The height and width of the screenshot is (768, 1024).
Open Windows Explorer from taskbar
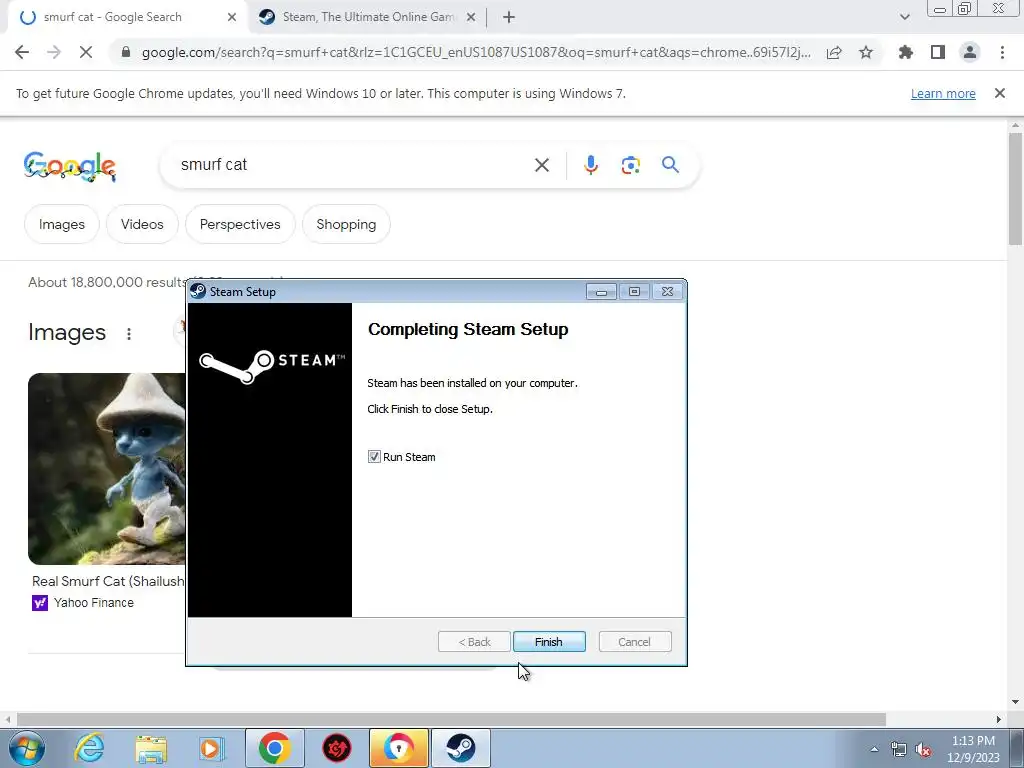pyautogui.click(x=151, y=748)
